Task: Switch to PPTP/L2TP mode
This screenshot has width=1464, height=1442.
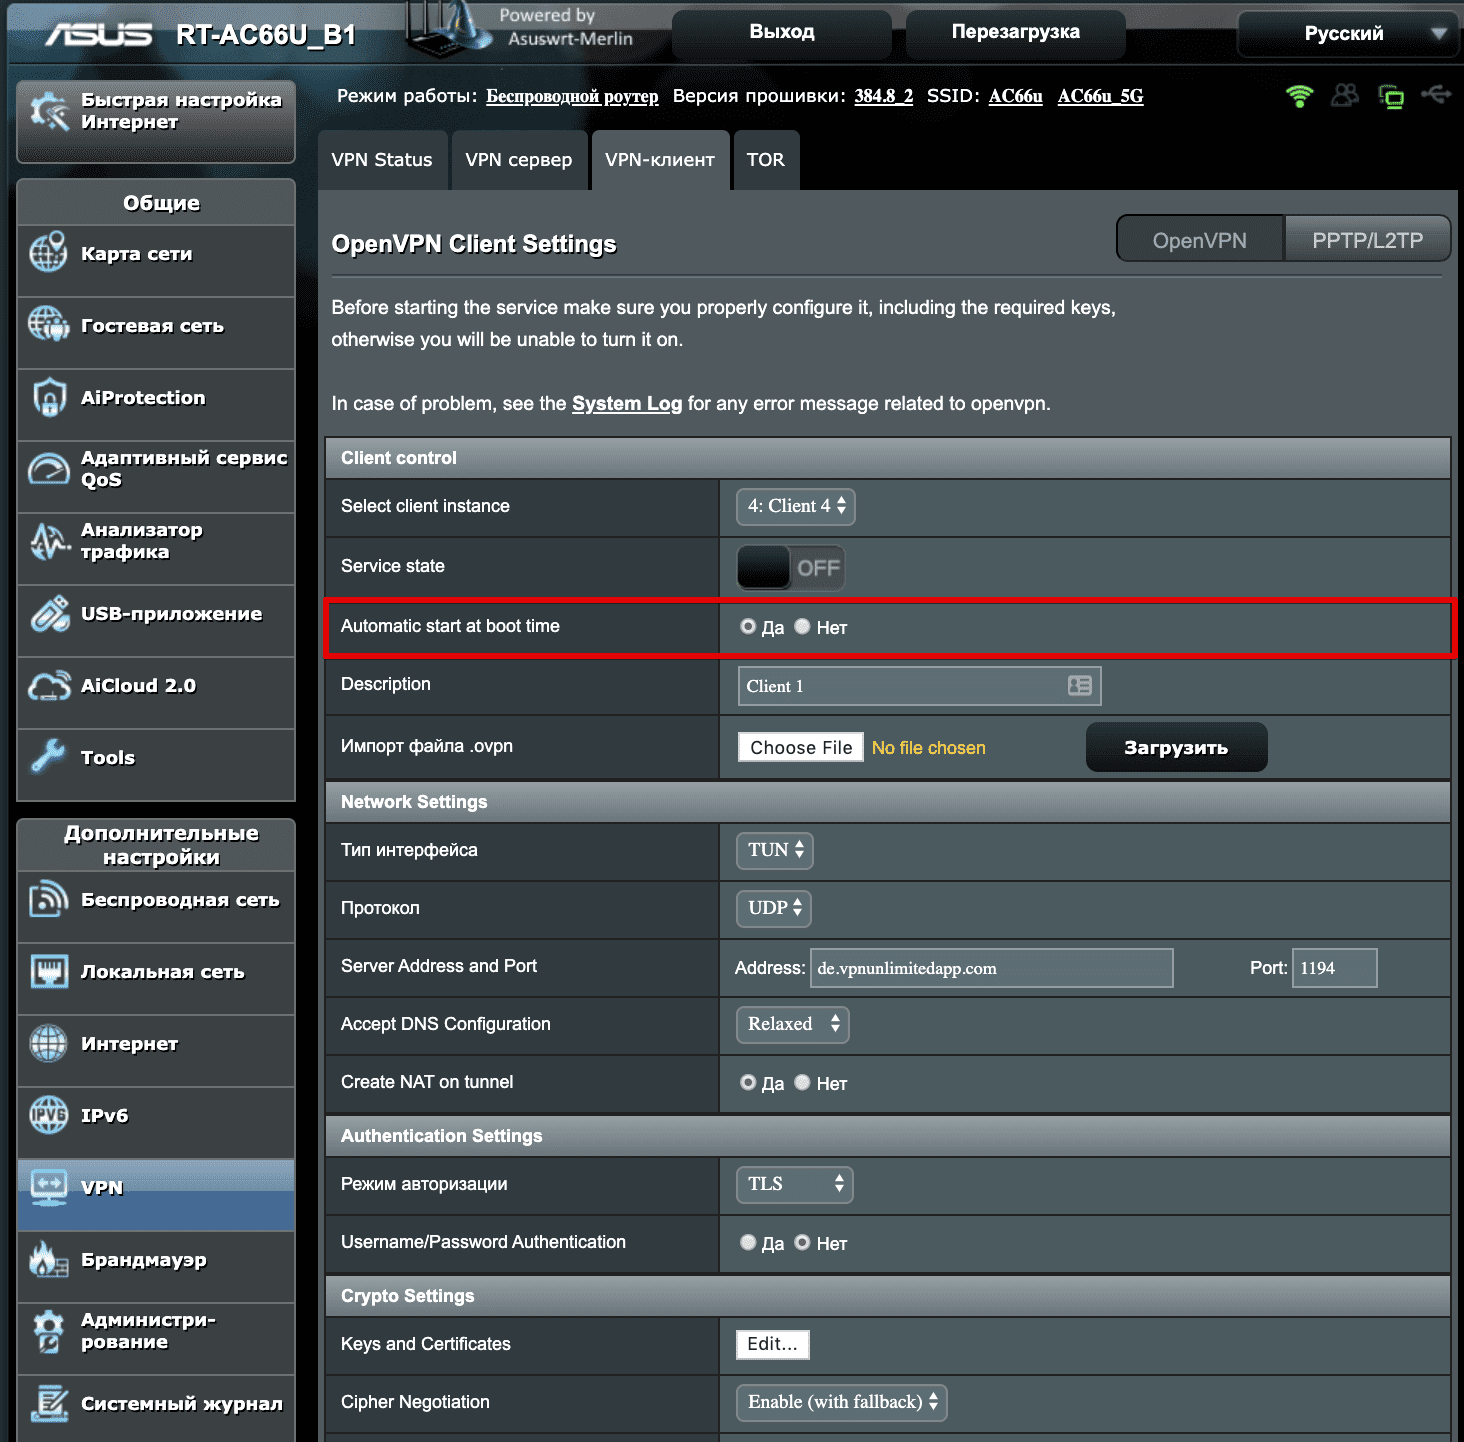Action: [x=1367, y=239]
